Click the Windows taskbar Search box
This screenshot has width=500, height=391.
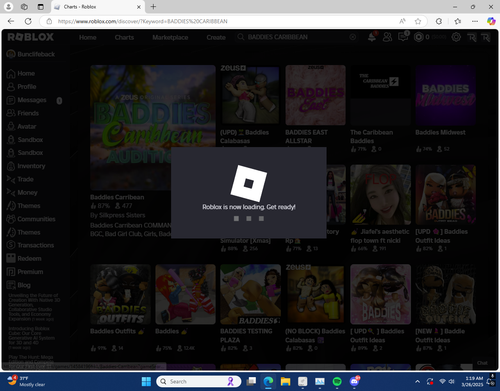(x=199, y=381)
